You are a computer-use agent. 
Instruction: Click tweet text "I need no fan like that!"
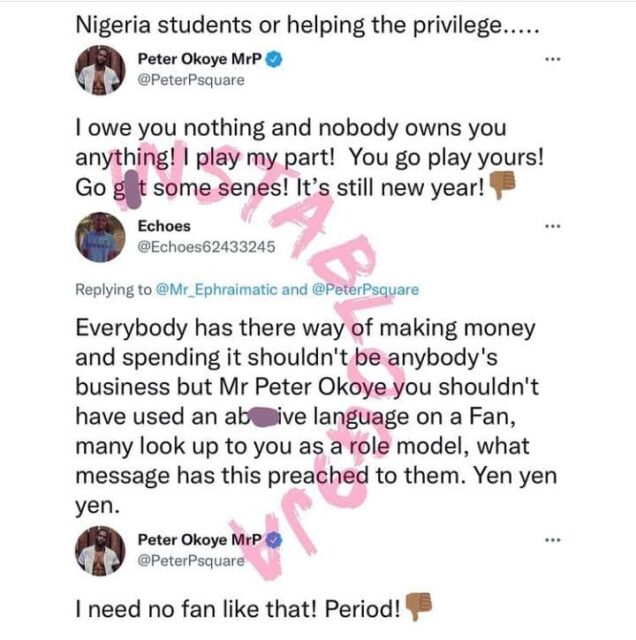pyautogui.click(x=196, y=609)
